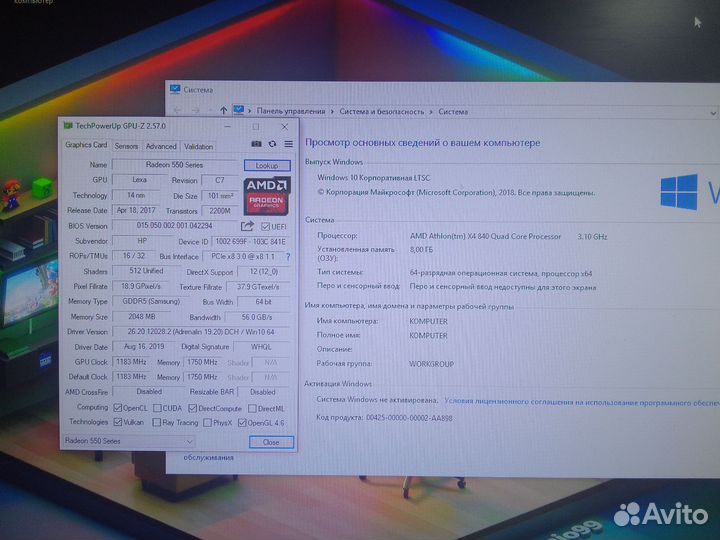720x540 pixels.
Task: Toggle the DirectCompute checkbox
Action: coord(193,408)
